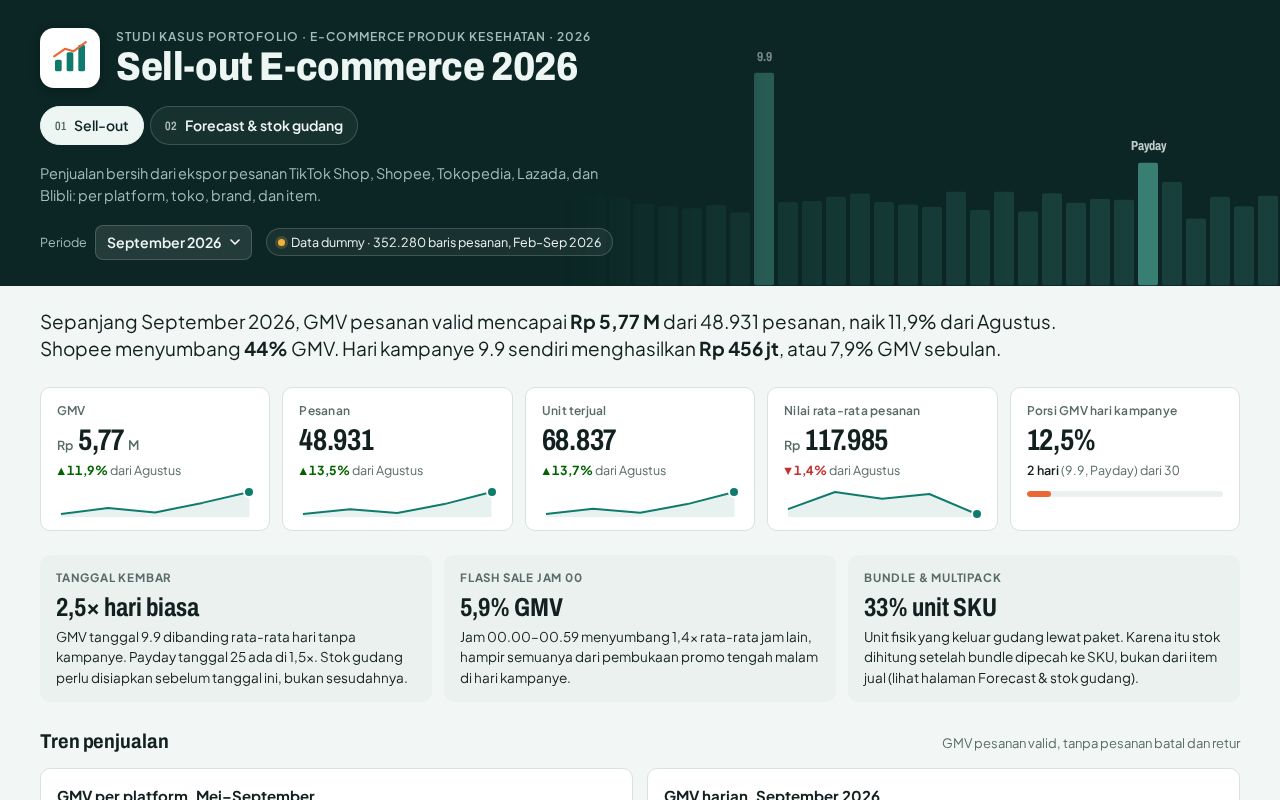Click the sparkline in the Pesanan card
The width and height of the screenshot is (1280, 800).
[x=397, y=503]
